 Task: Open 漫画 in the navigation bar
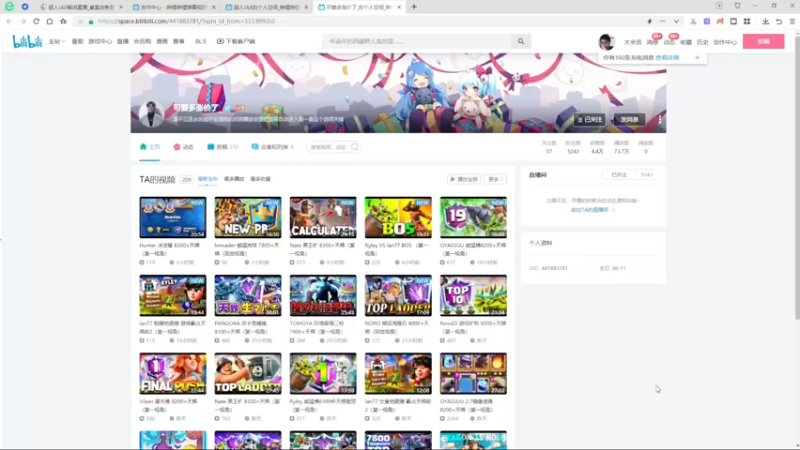tap(162, 41)
